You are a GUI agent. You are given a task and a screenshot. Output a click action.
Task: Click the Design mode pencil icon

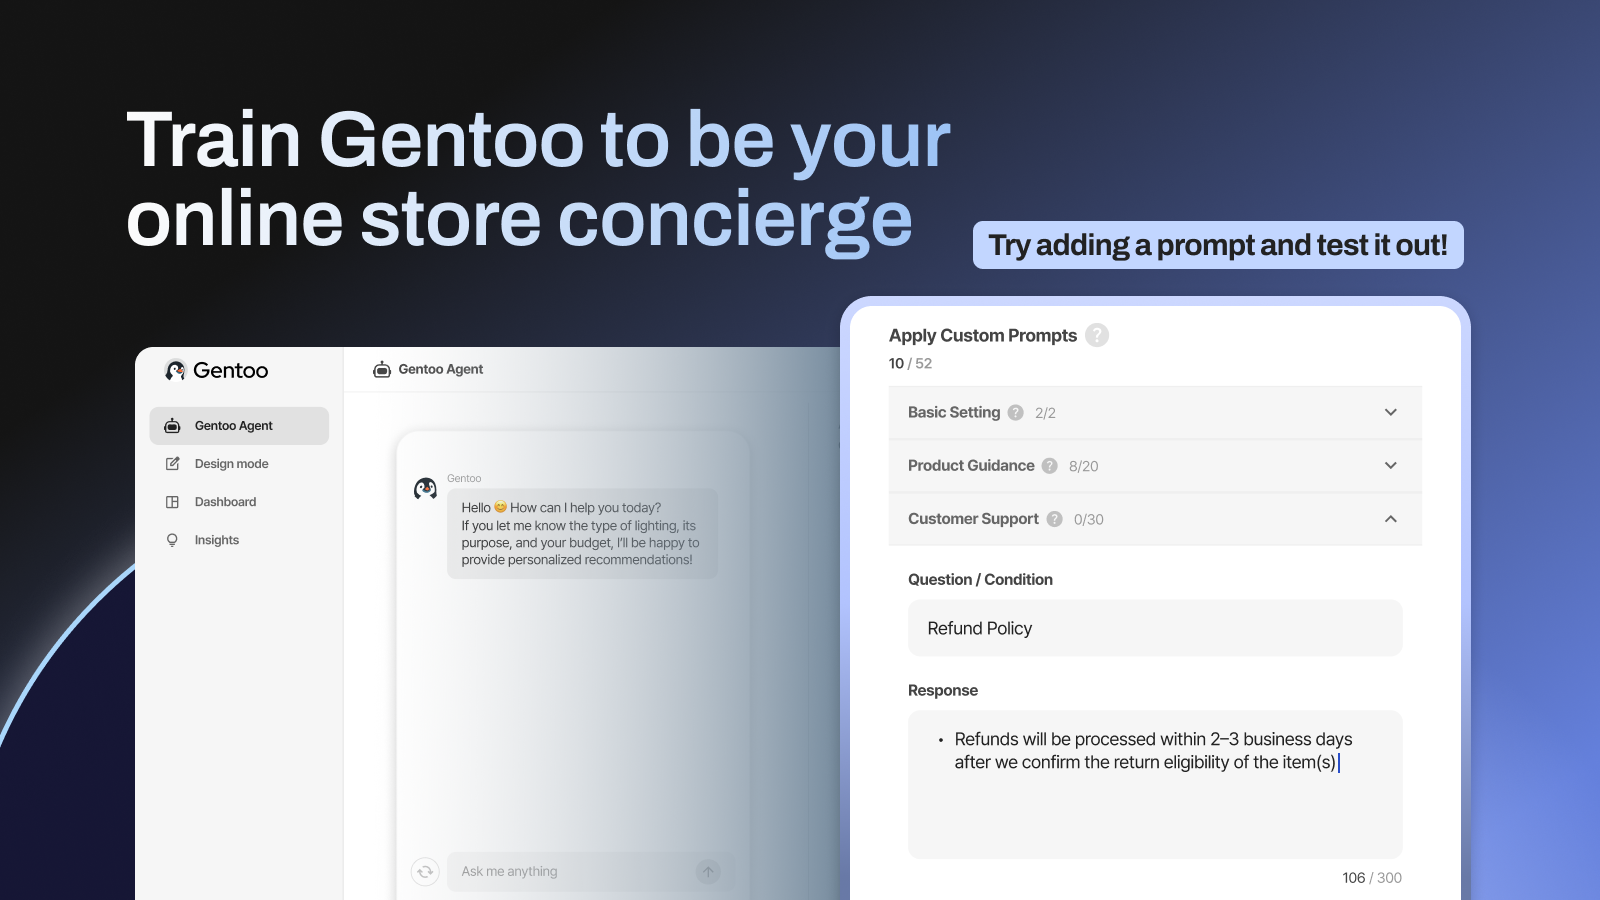(172, 464)
